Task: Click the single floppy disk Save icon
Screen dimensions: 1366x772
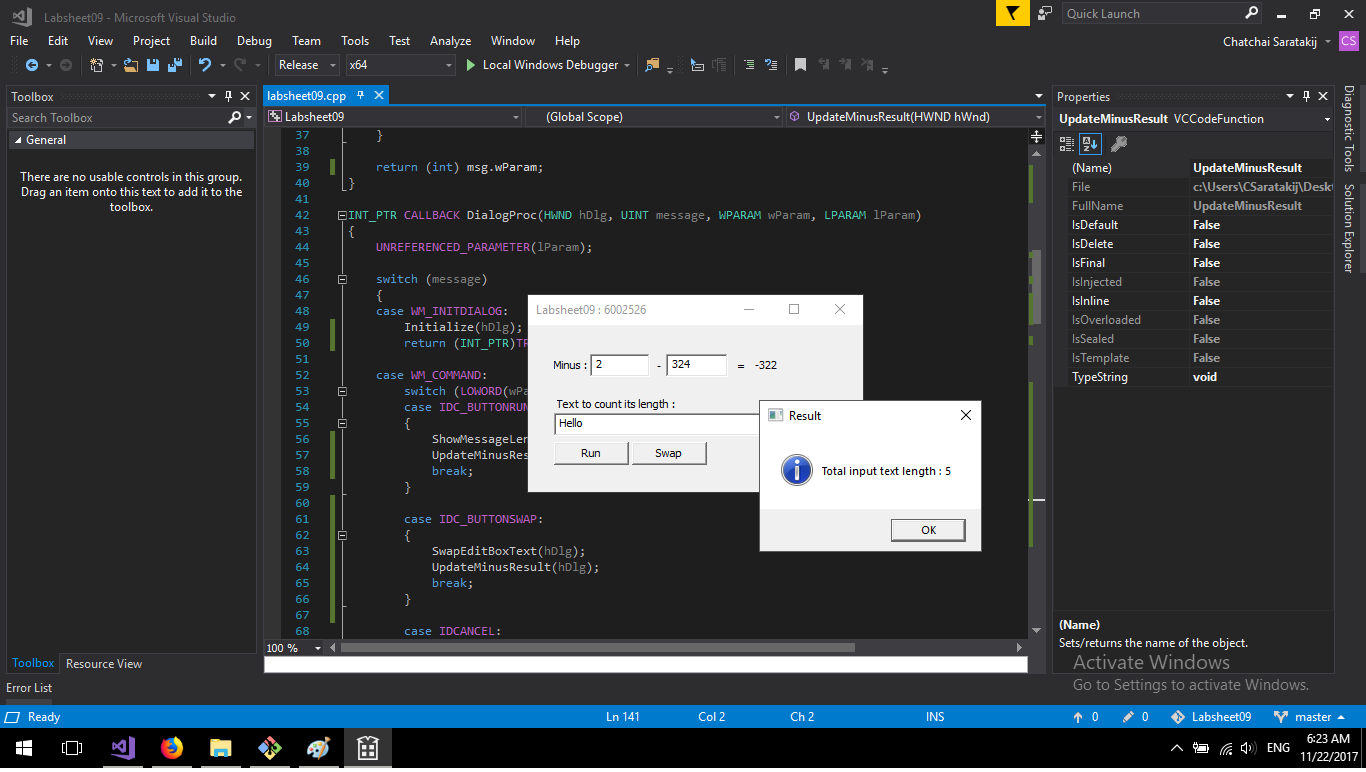Action: [x=153, y=65]
